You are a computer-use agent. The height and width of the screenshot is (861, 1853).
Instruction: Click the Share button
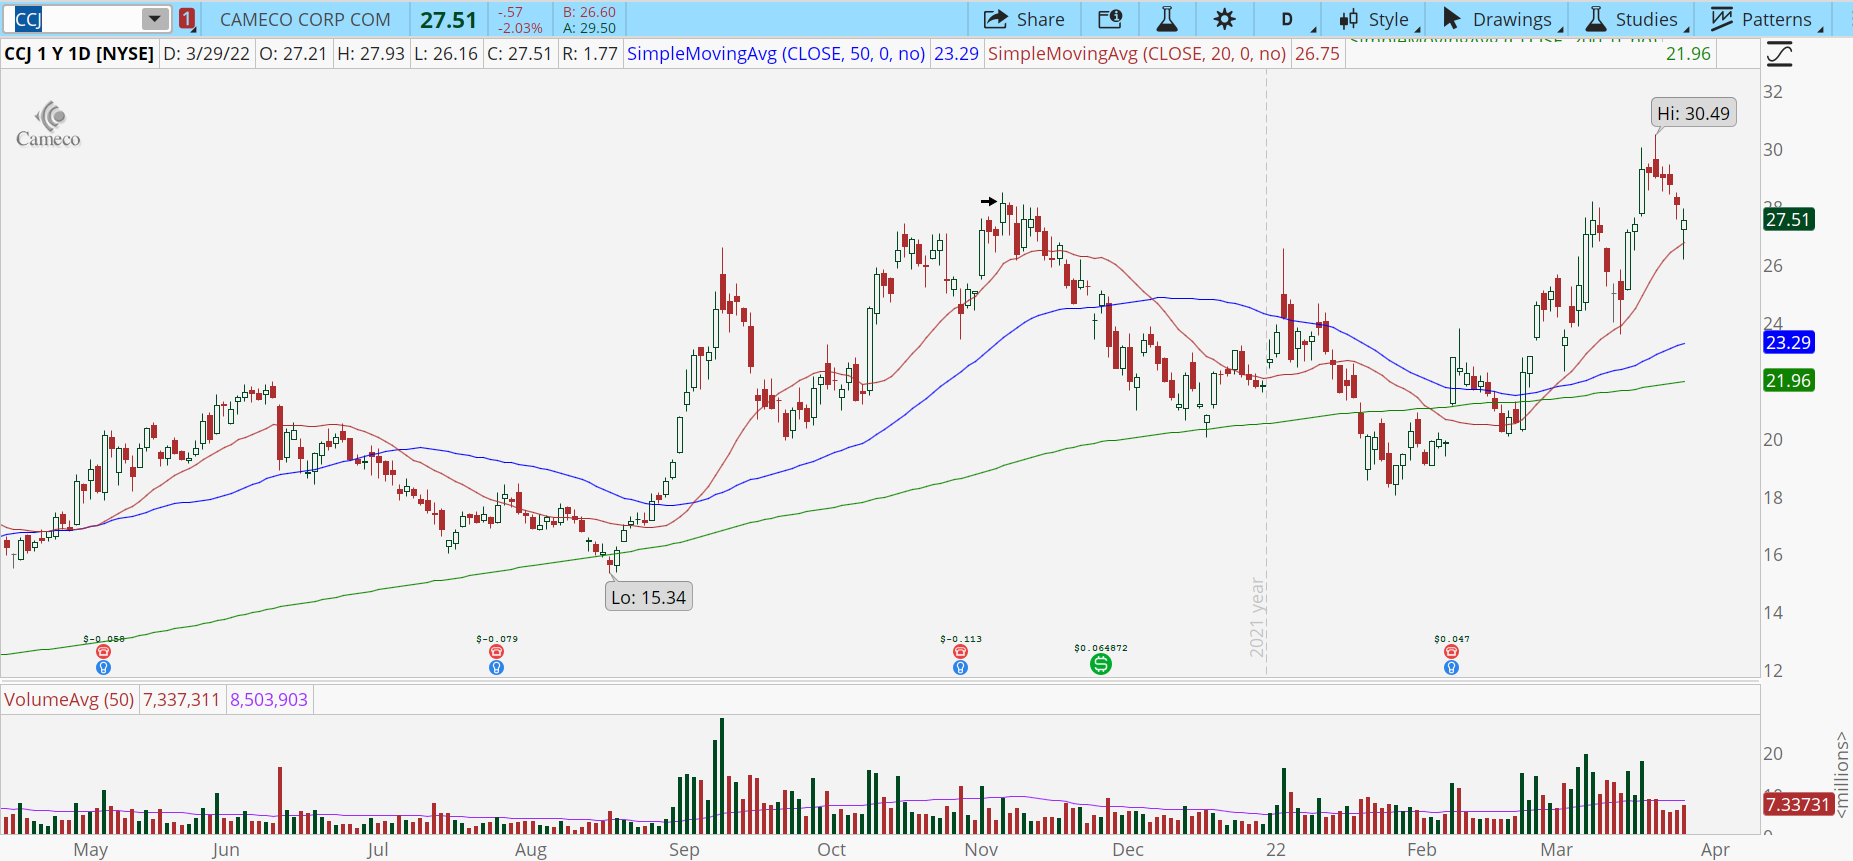1024,19
